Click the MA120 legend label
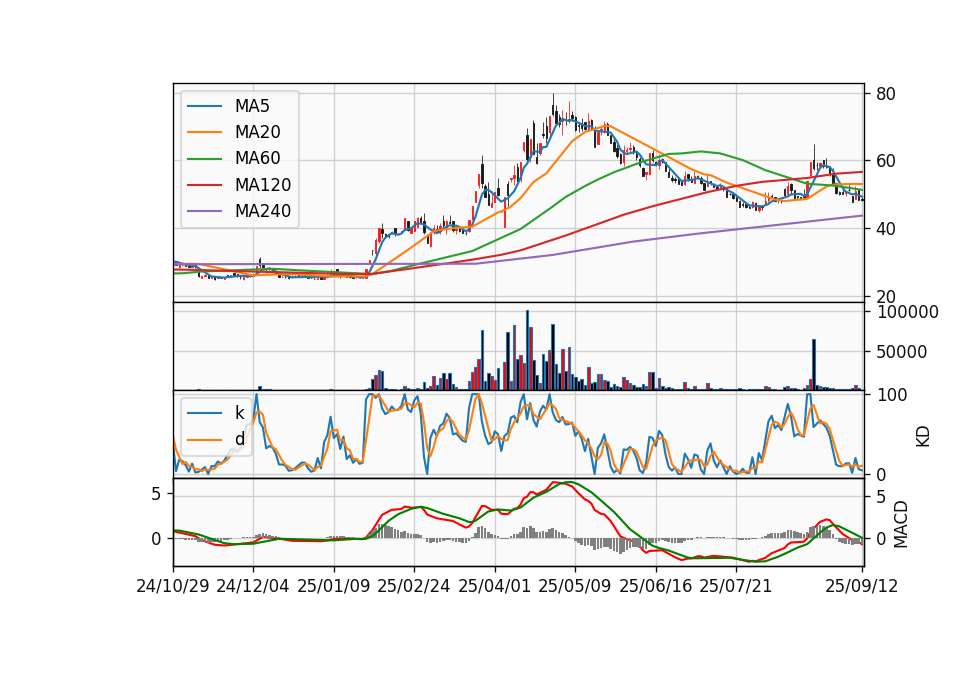 point(263,185)
